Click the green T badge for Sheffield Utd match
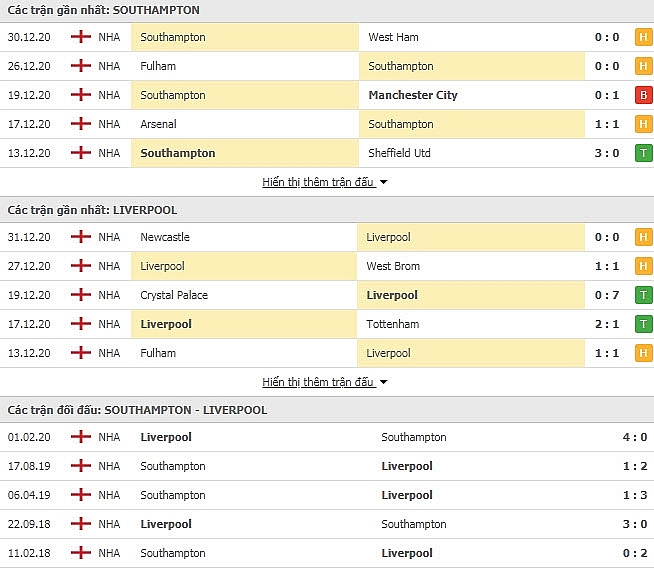 (644, 153)
